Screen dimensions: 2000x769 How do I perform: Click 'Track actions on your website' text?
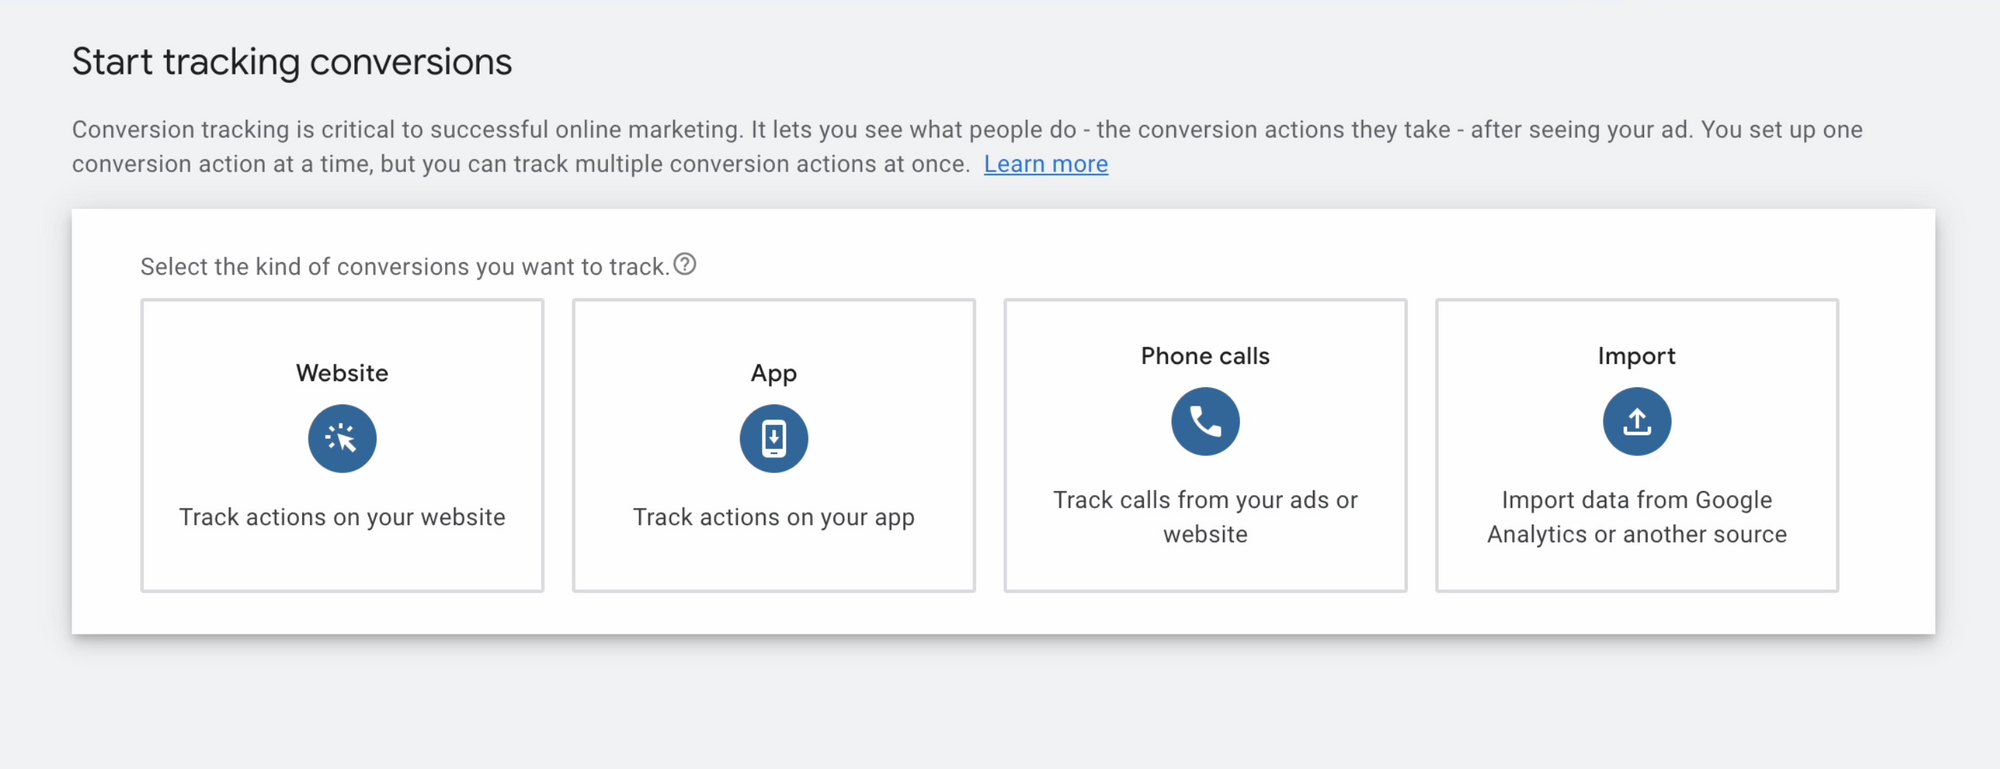tap(342, 517)
